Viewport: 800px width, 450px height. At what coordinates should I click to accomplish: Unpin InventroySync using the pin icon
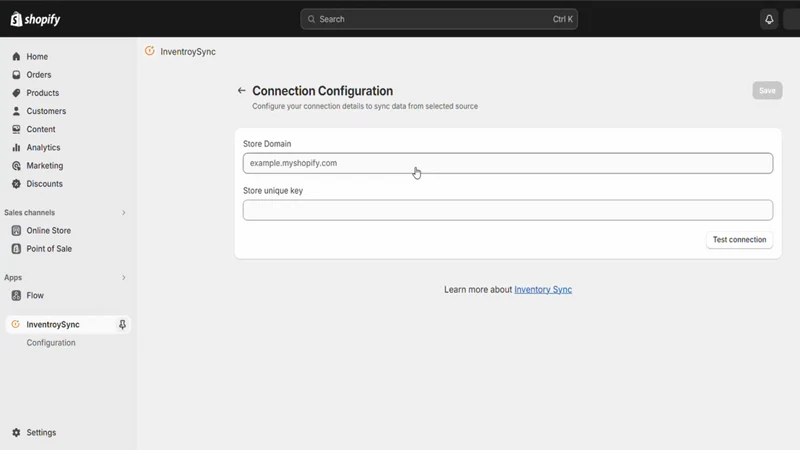click(122, 324)
